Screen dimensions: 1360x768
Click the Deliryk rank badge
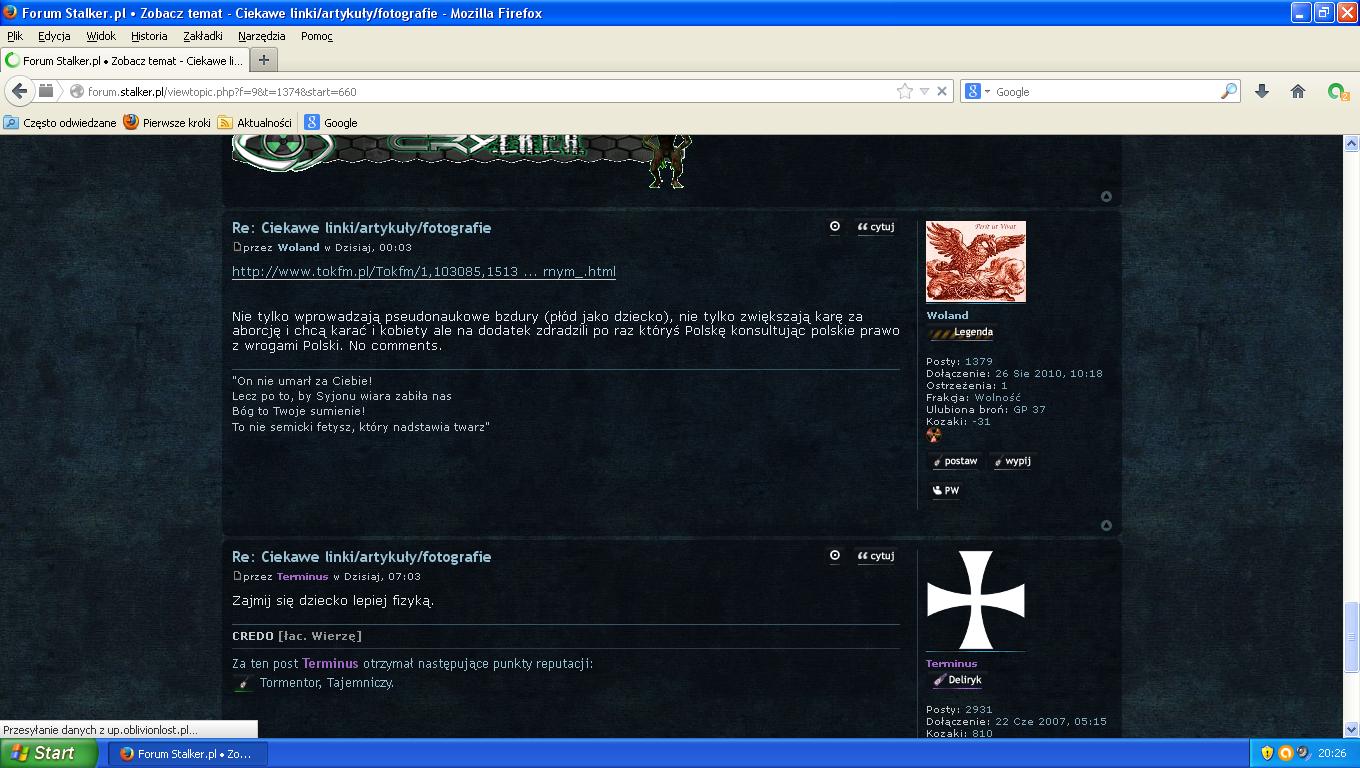pos(957,680)
